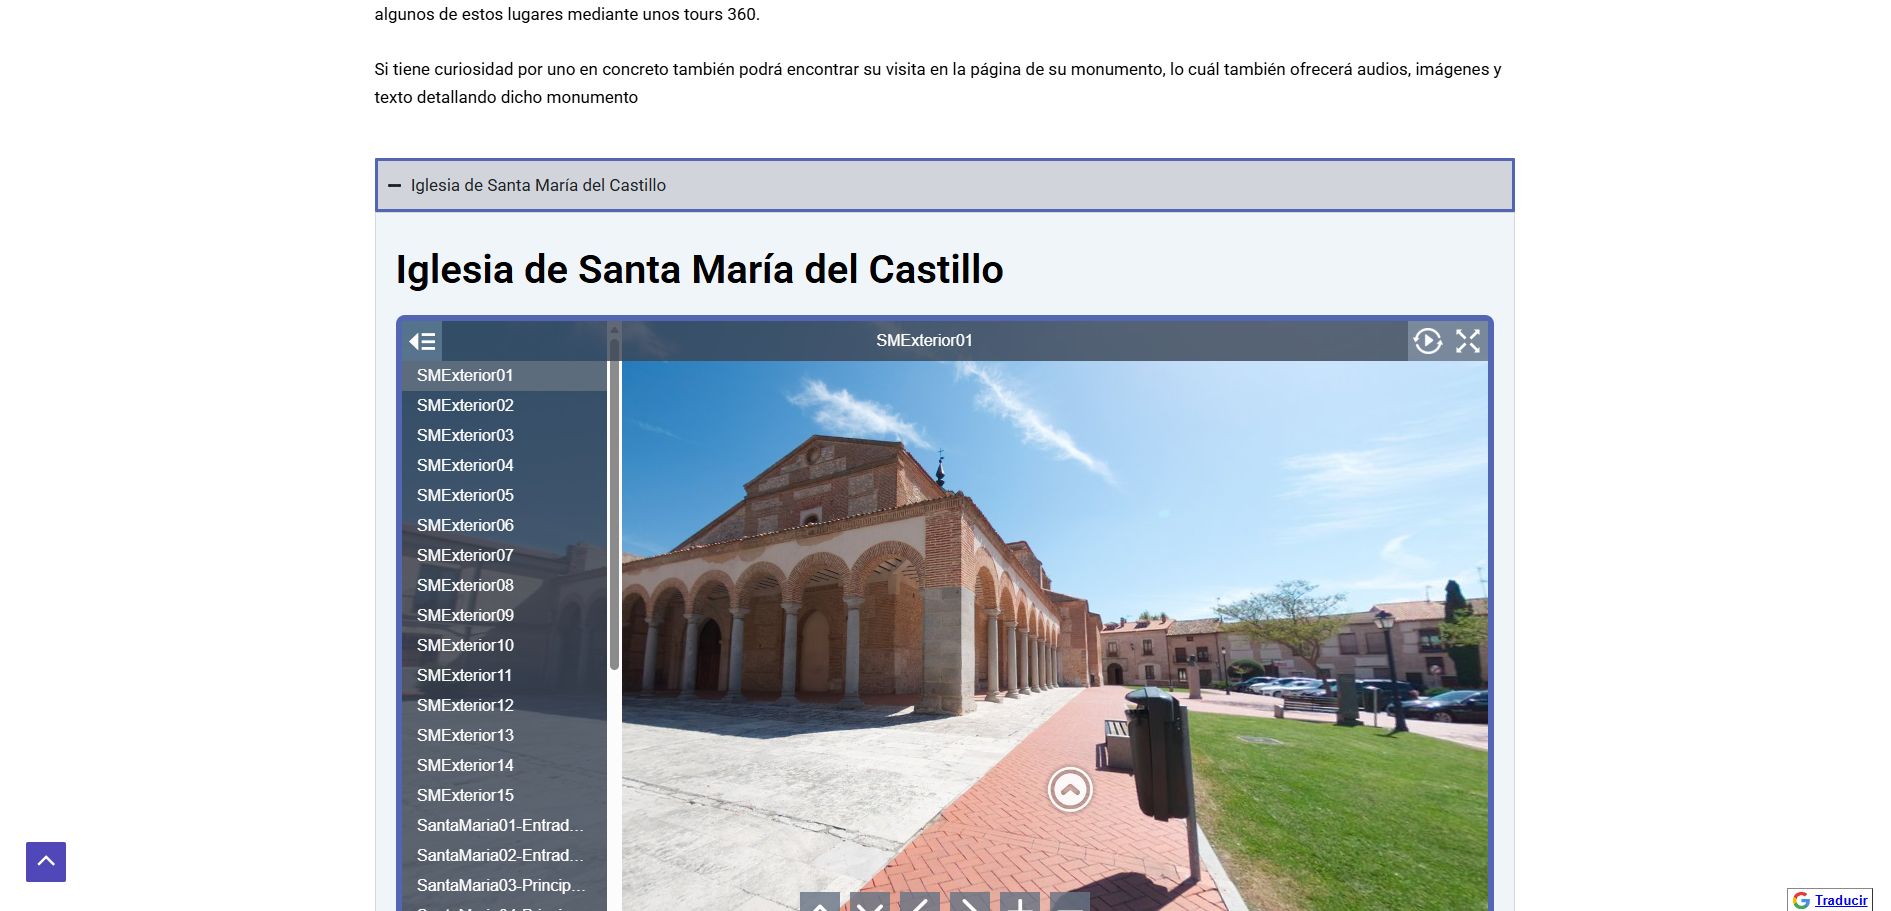Select SMExterior11 in the scene list

point(504,675)
